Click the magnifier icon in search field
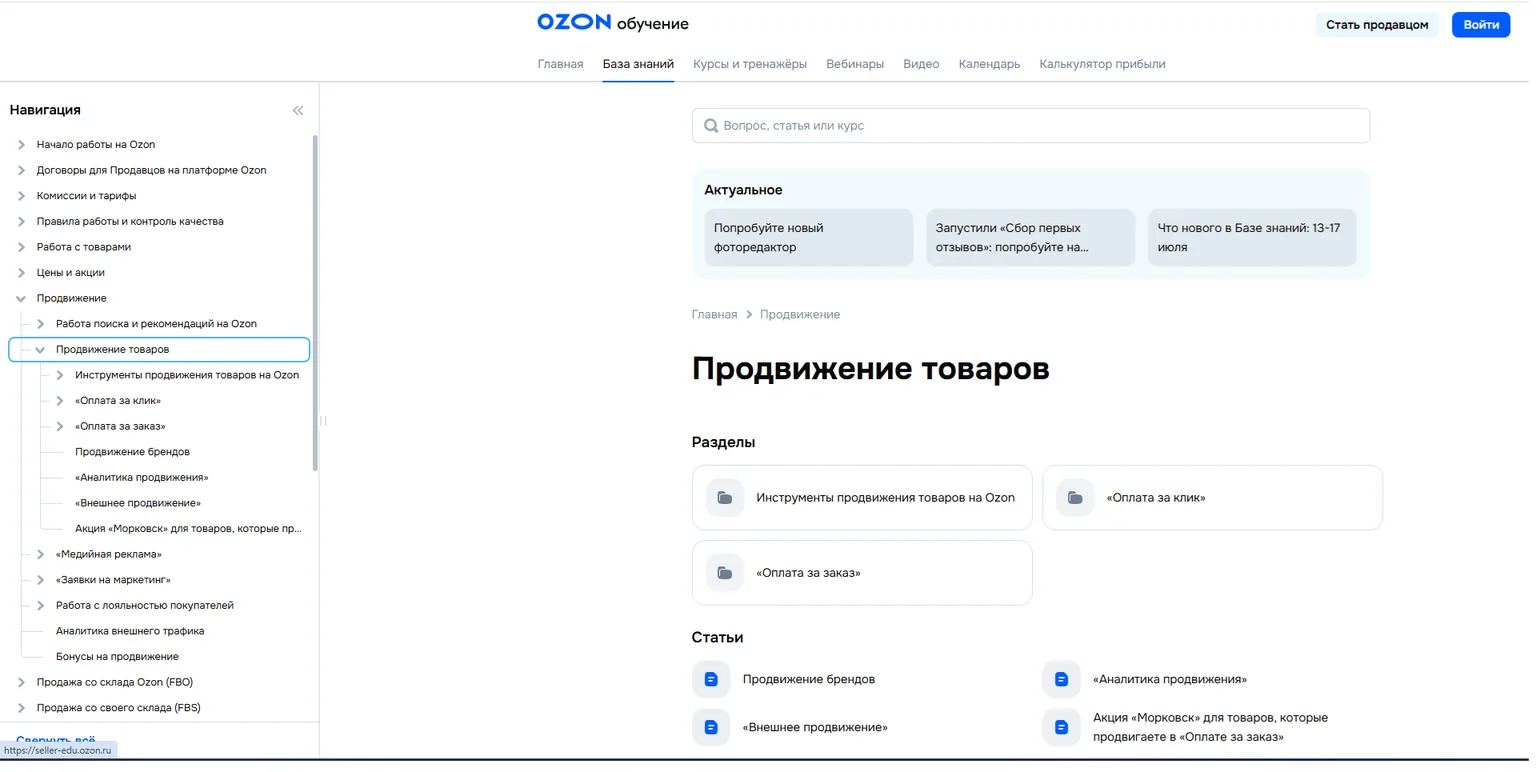 (x=711, y=126)
